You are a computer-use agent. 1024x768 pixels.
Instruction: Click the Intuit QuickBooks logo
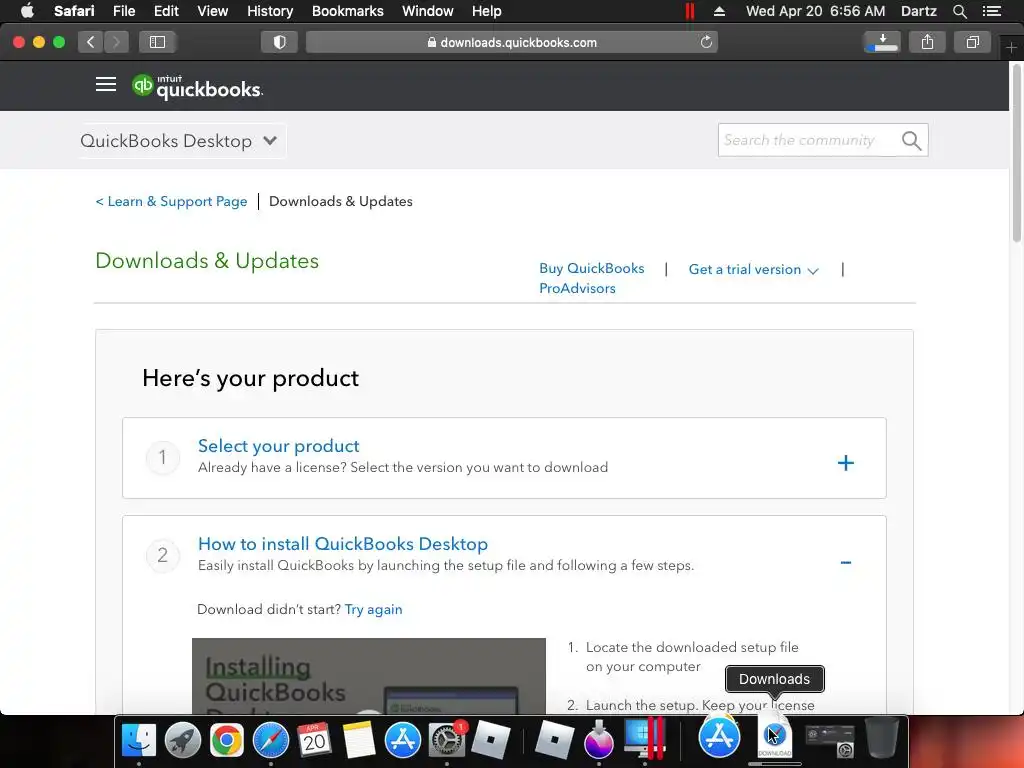click(197, 87)
